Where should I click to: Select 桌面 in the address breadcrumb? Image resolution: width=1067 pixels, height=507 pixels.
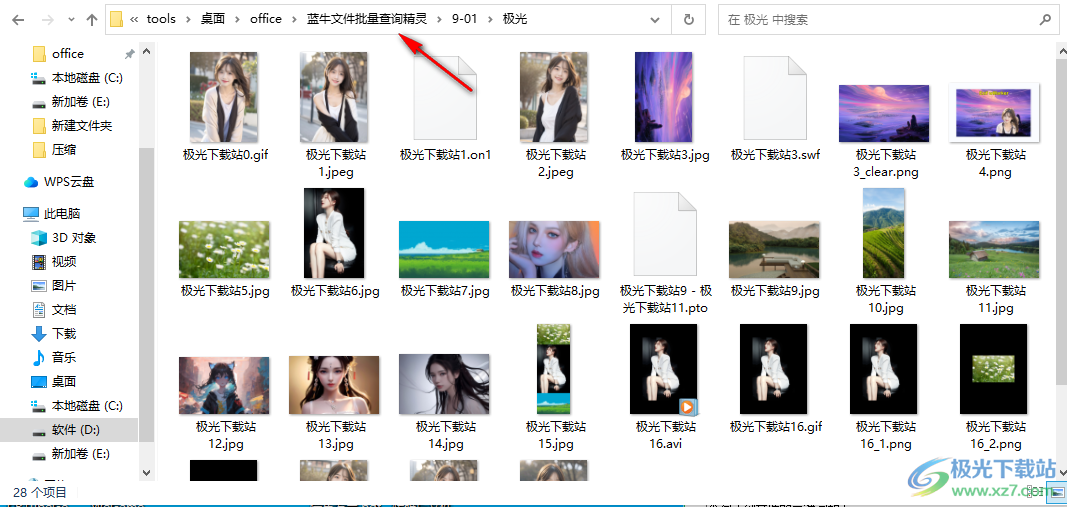click(x=212, y=19)
